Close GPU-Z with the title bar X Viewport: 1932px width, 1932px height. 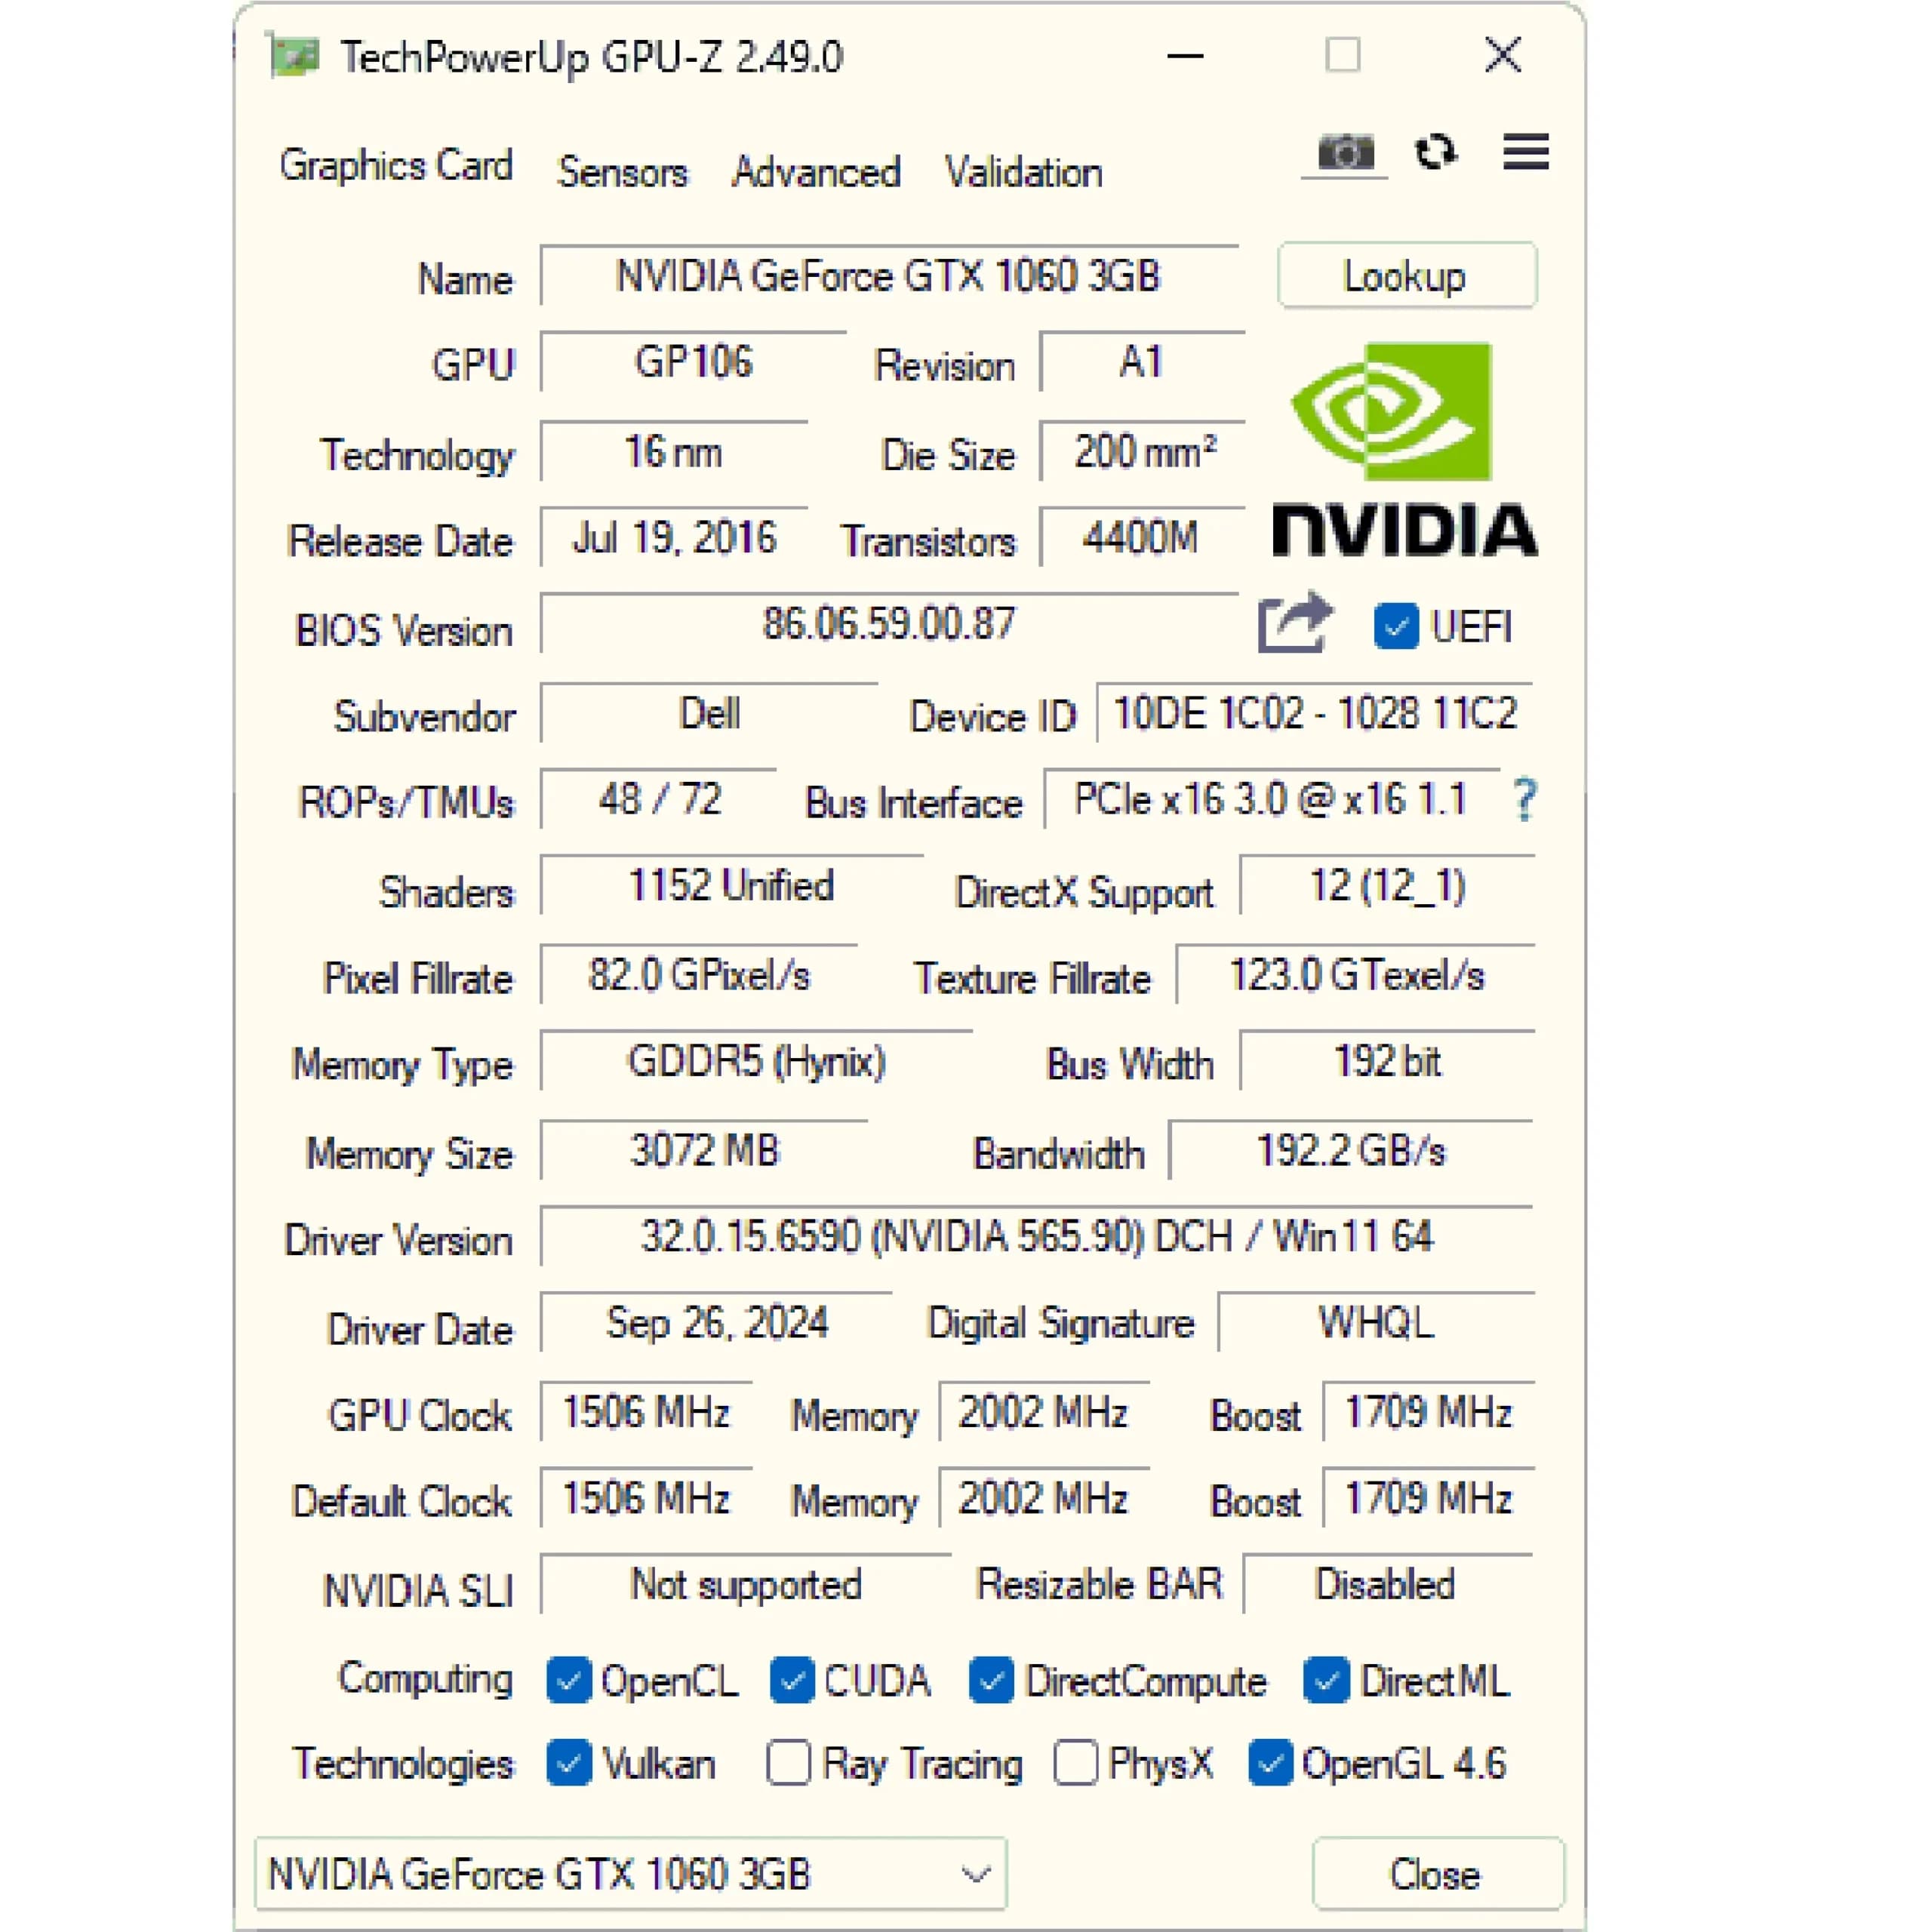click(x=1503, y=56)
